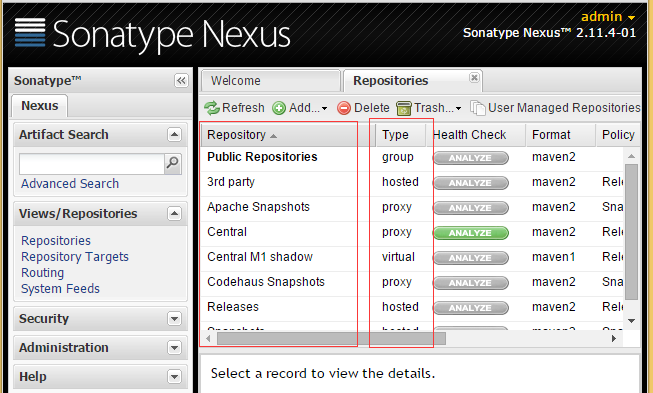Collapse the Sonatype side panel
This screenshot has width=653, height=393.
pos(181,80)
